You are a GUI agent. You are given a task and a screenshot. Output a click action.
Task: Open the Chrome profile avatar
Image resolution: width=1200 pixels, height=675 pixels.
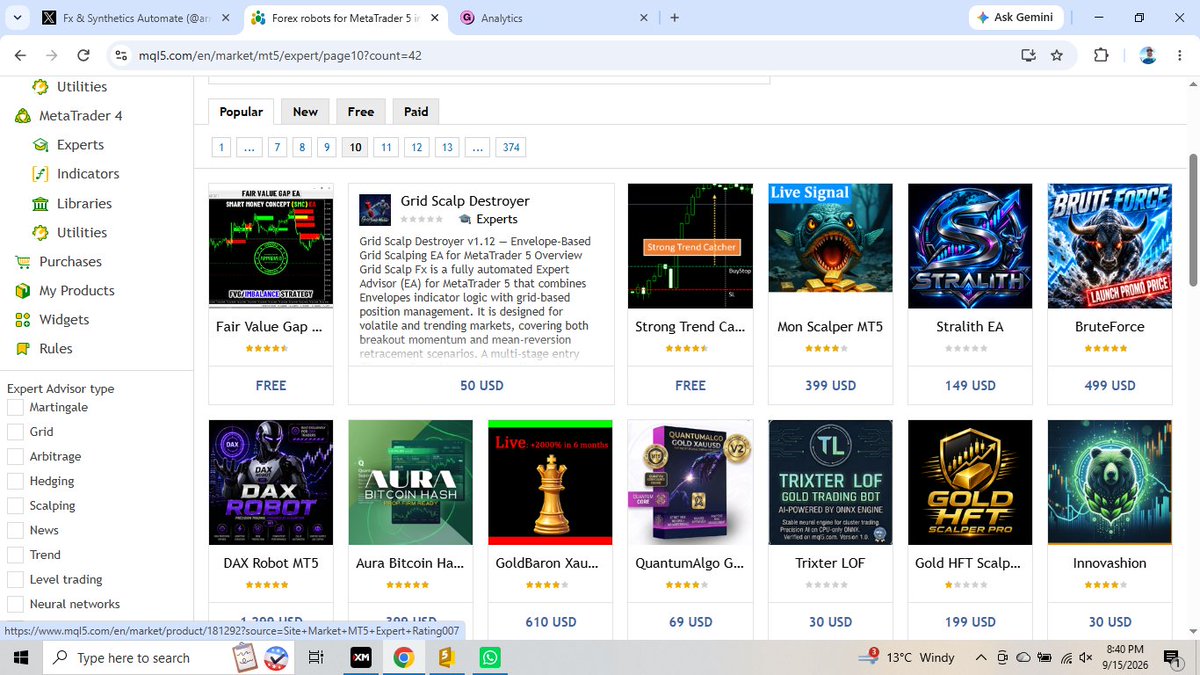point(1148,55)
